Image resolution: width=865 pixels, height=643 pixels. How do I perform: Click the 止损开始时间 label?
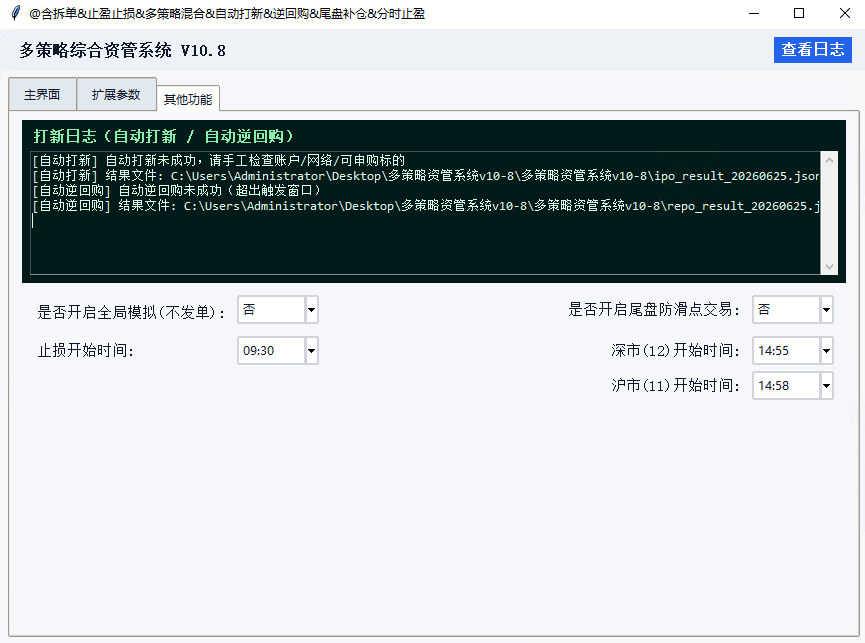tap(86, 351)
